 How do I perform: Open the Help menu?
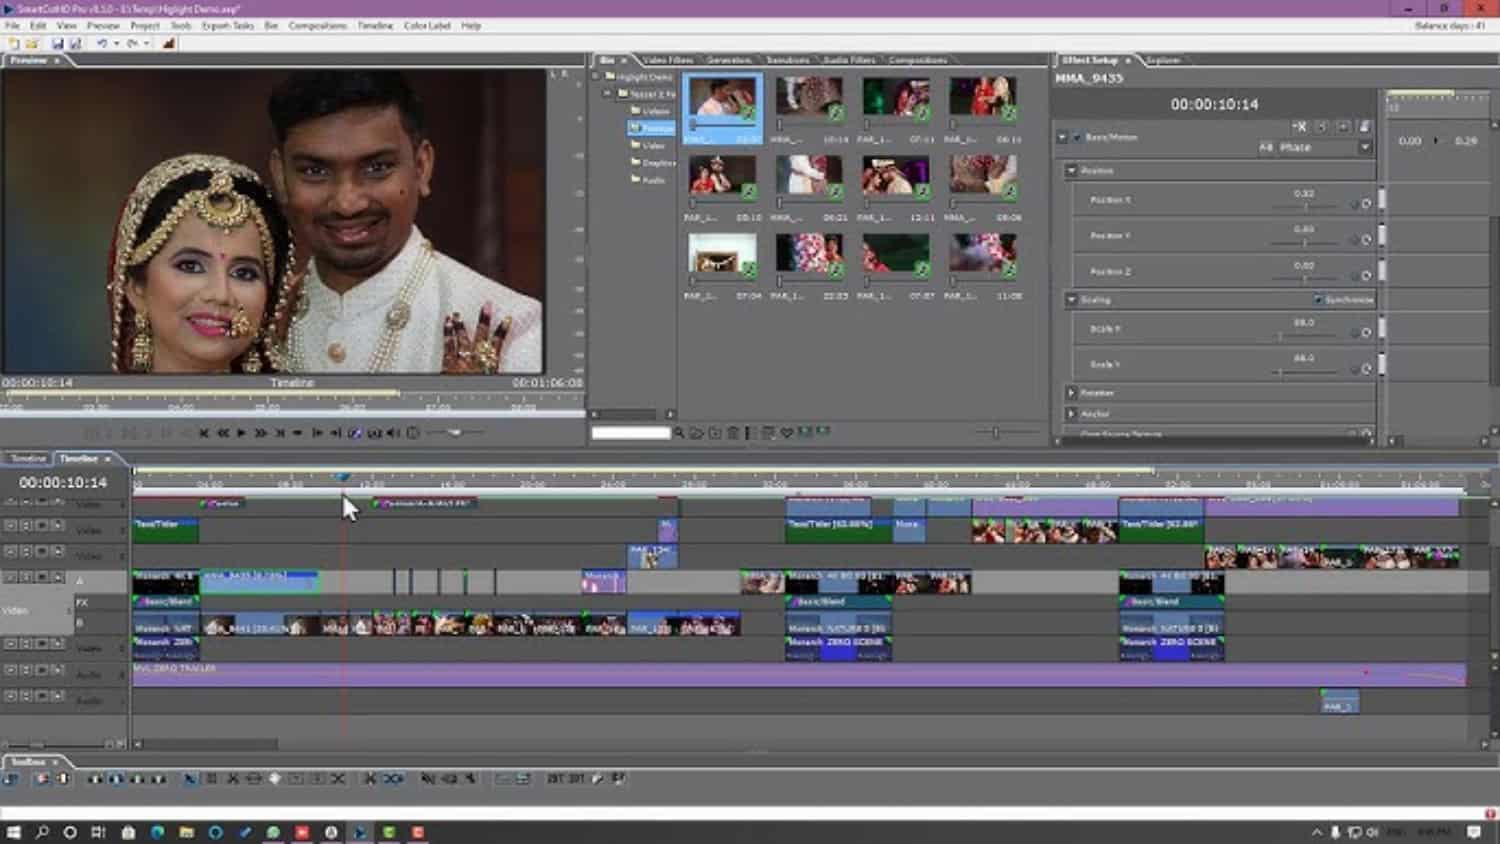coord(471,26)
